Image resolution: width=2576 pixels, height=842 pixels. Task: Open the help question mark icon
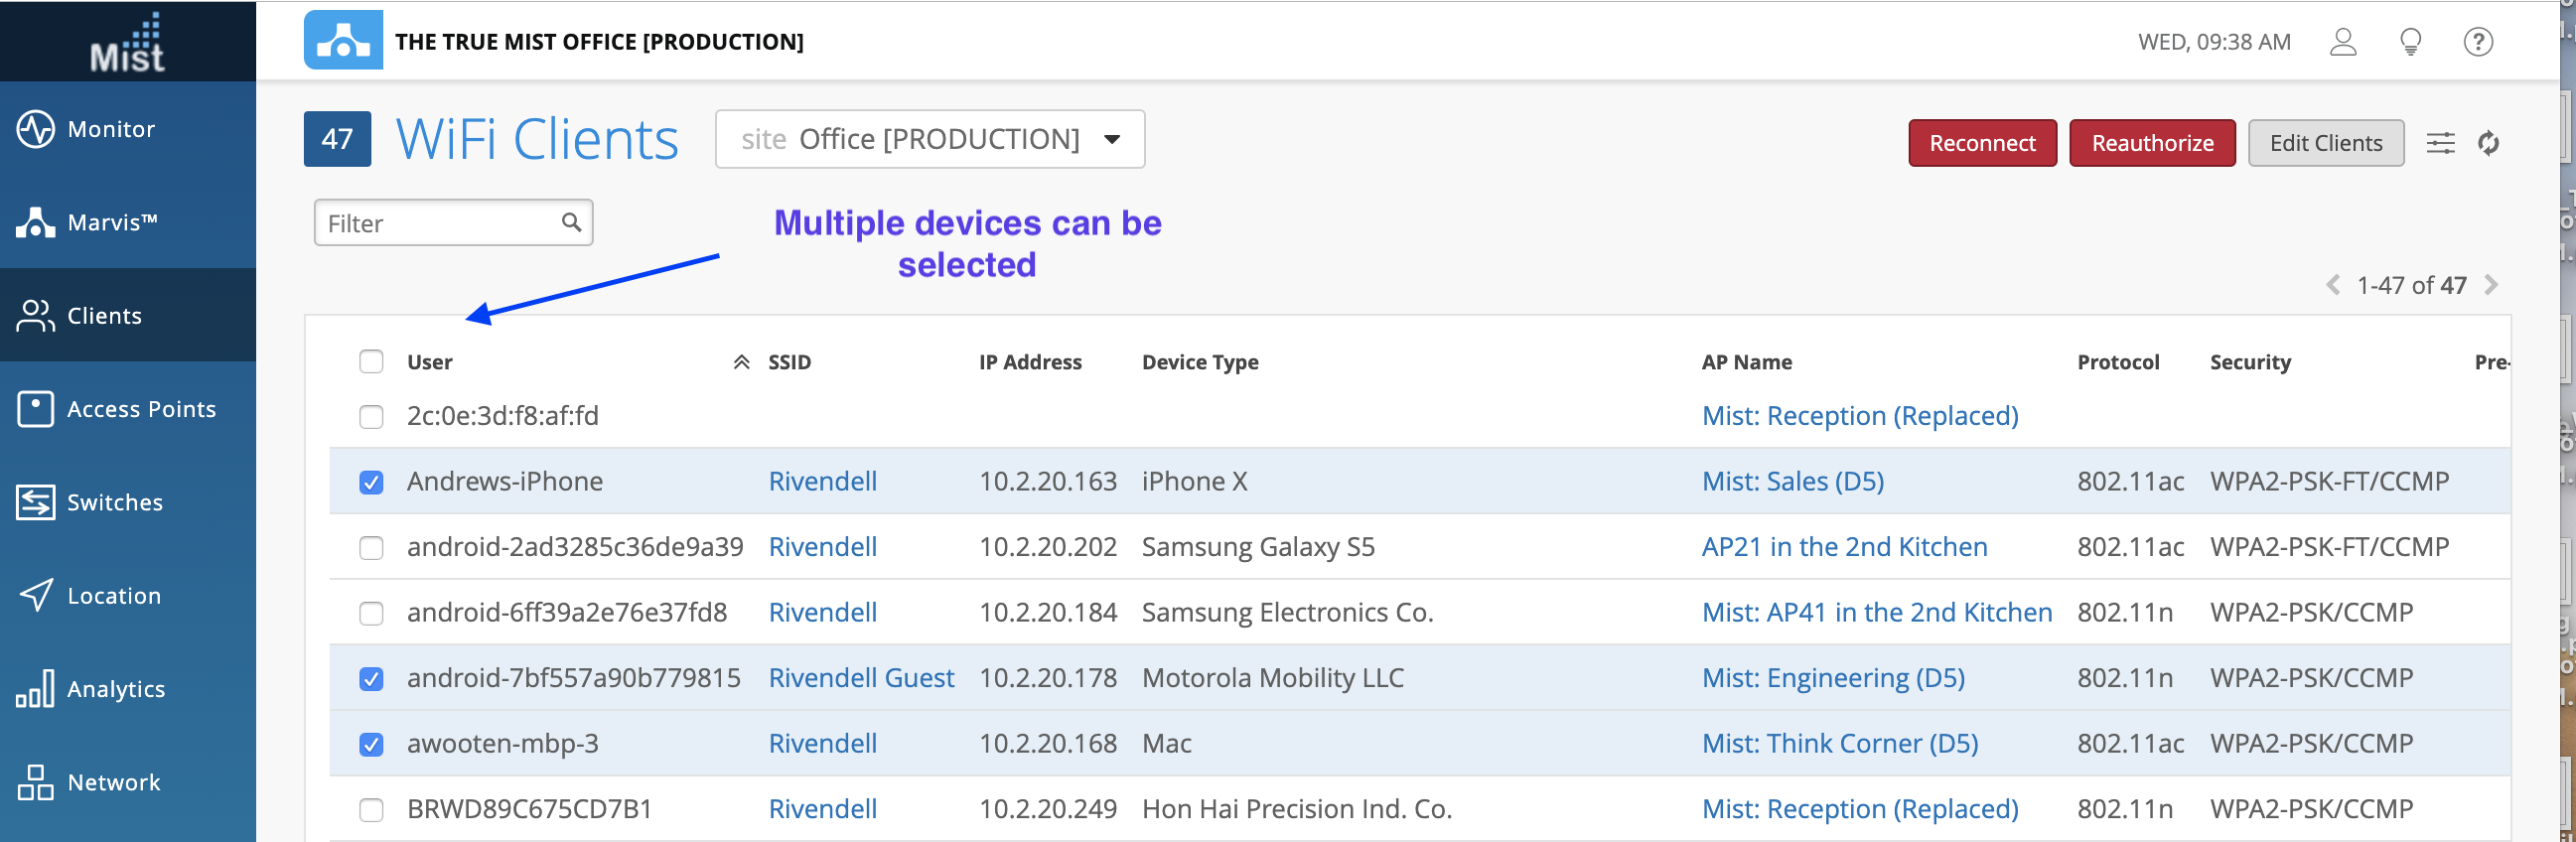click(2477, 42)
